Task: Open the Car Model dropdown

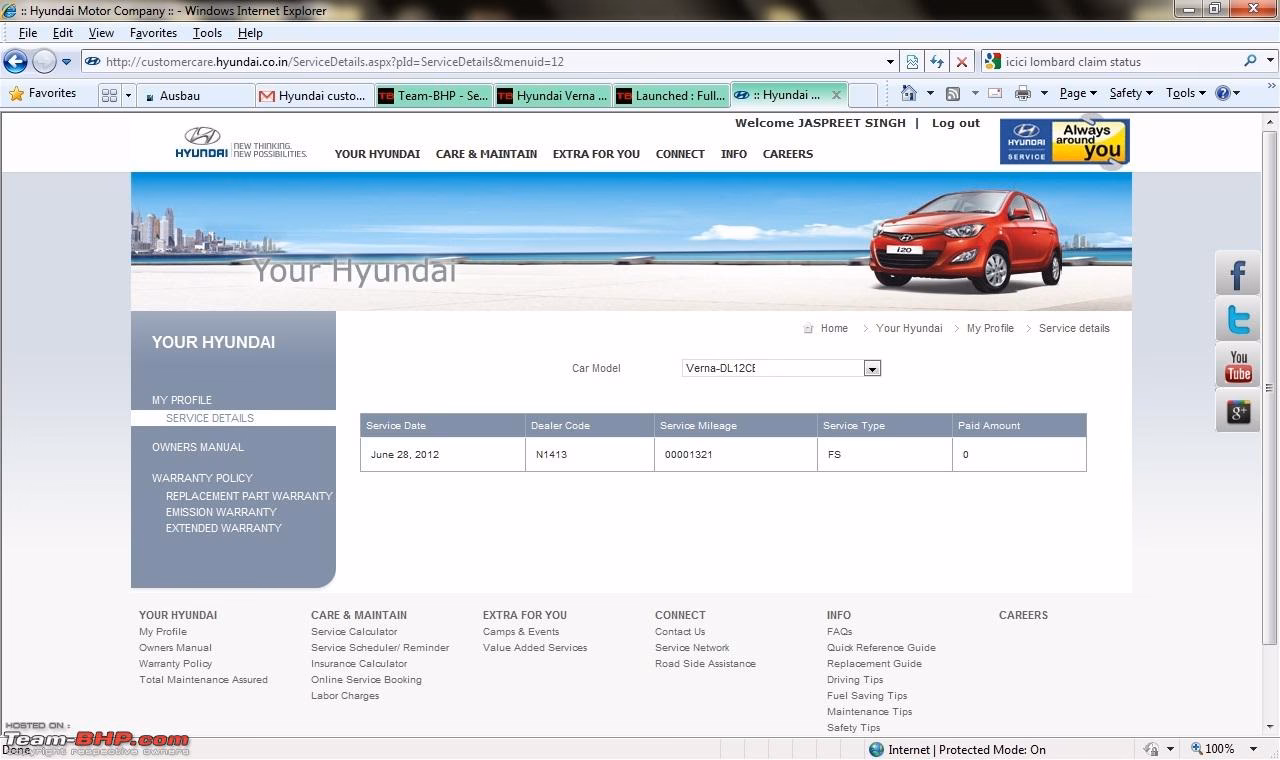Action: (871, 368)
